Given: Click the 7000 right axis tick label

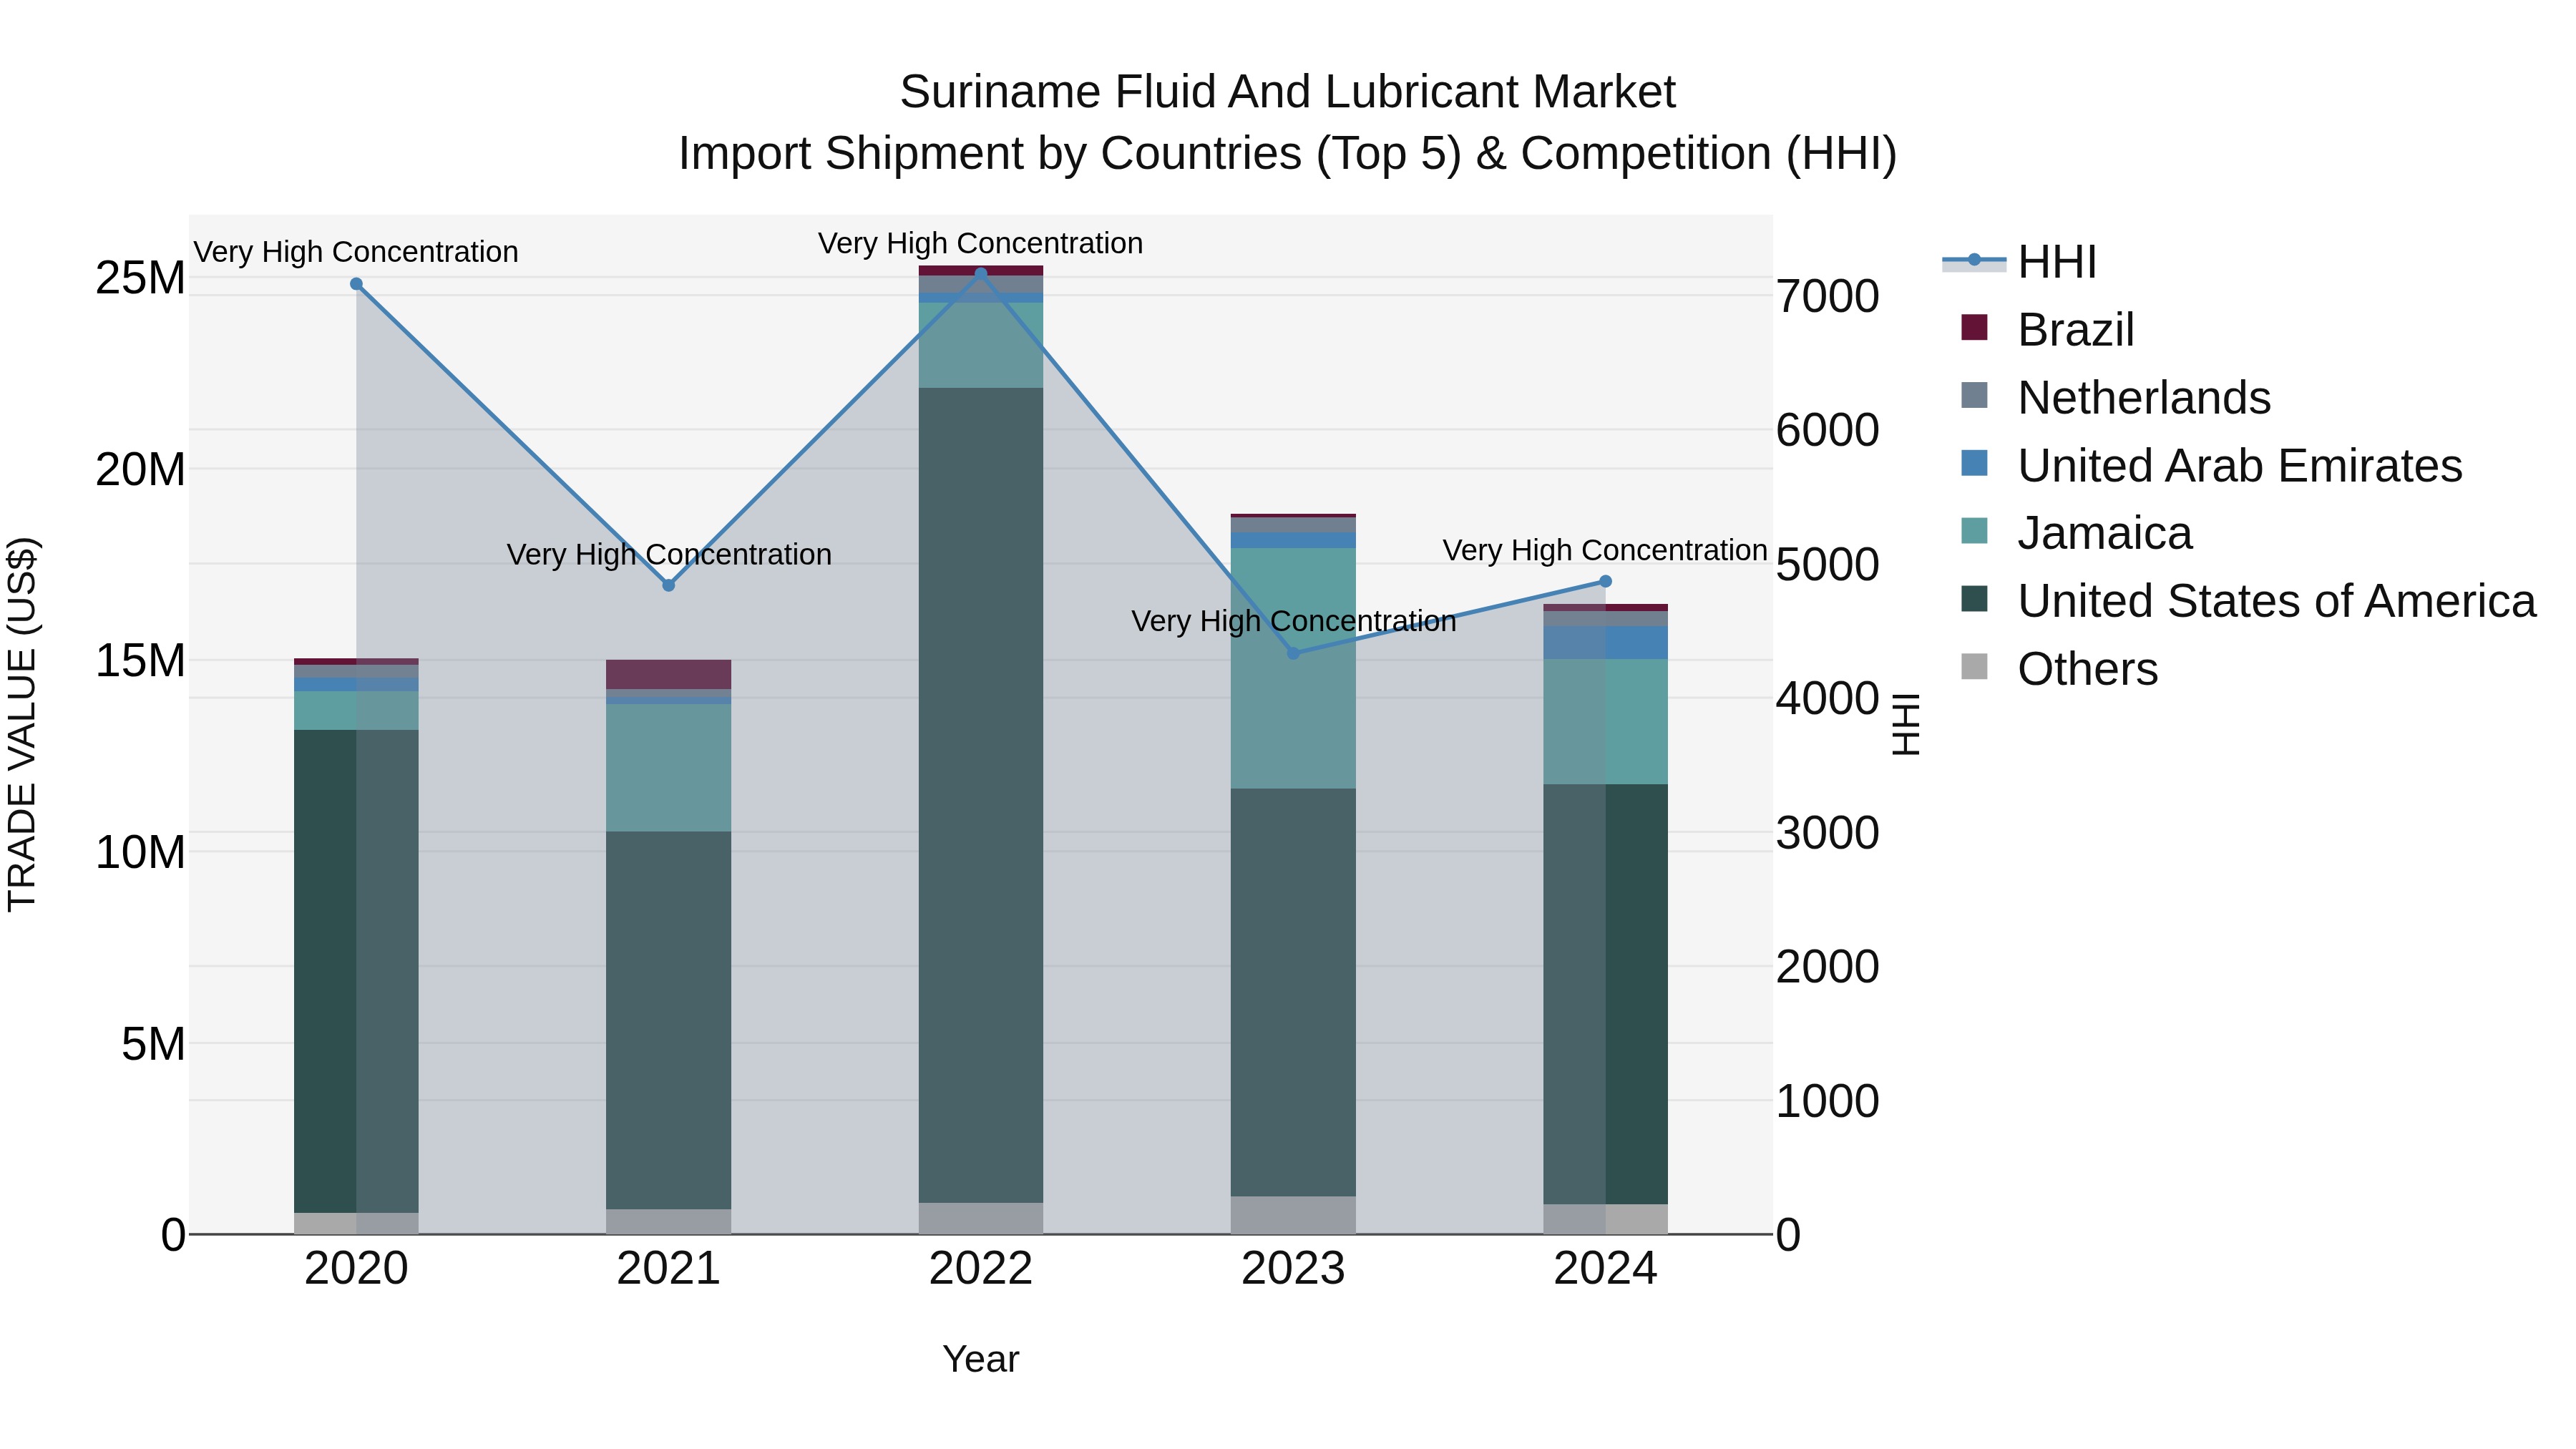Looking at the screenshot, I should [1828, 297].
